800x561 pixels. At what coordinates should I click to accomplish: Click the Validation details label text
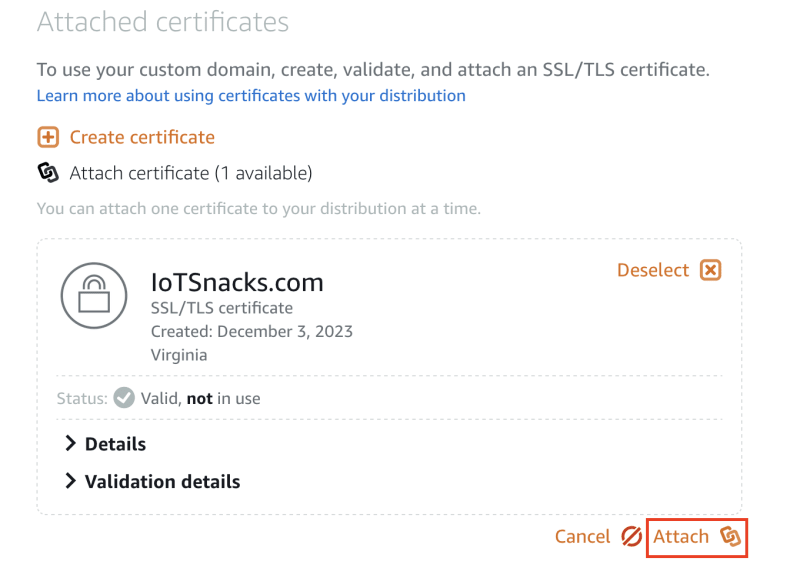(x=162, y=481)
